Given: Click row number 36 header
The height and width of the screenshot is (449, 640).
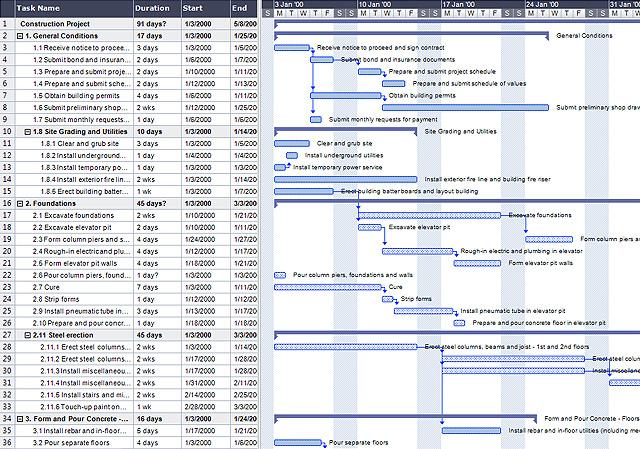Looking at the screenshot, I should pos(7,443).
